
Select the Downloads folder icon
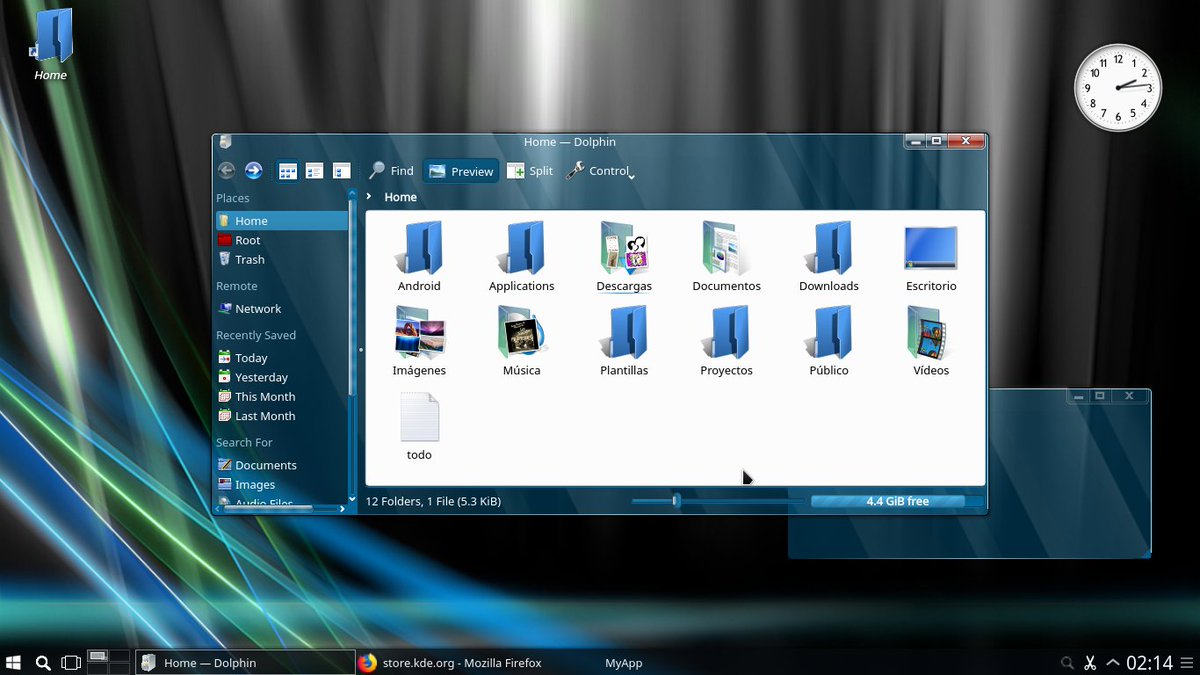coord(829,248)
